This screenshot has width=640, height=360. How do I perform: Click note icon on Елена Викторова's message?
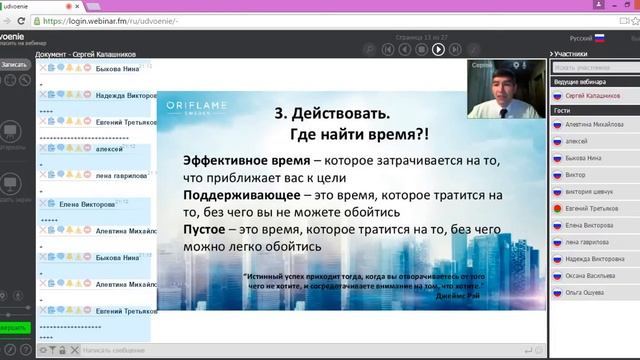point(51,203)
